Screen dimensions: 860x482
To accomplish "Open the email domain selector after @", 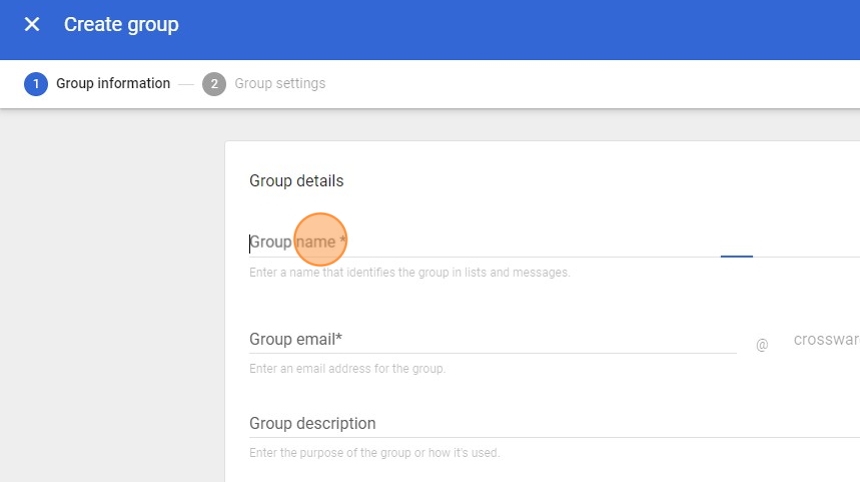I will [x=826, y=340].
